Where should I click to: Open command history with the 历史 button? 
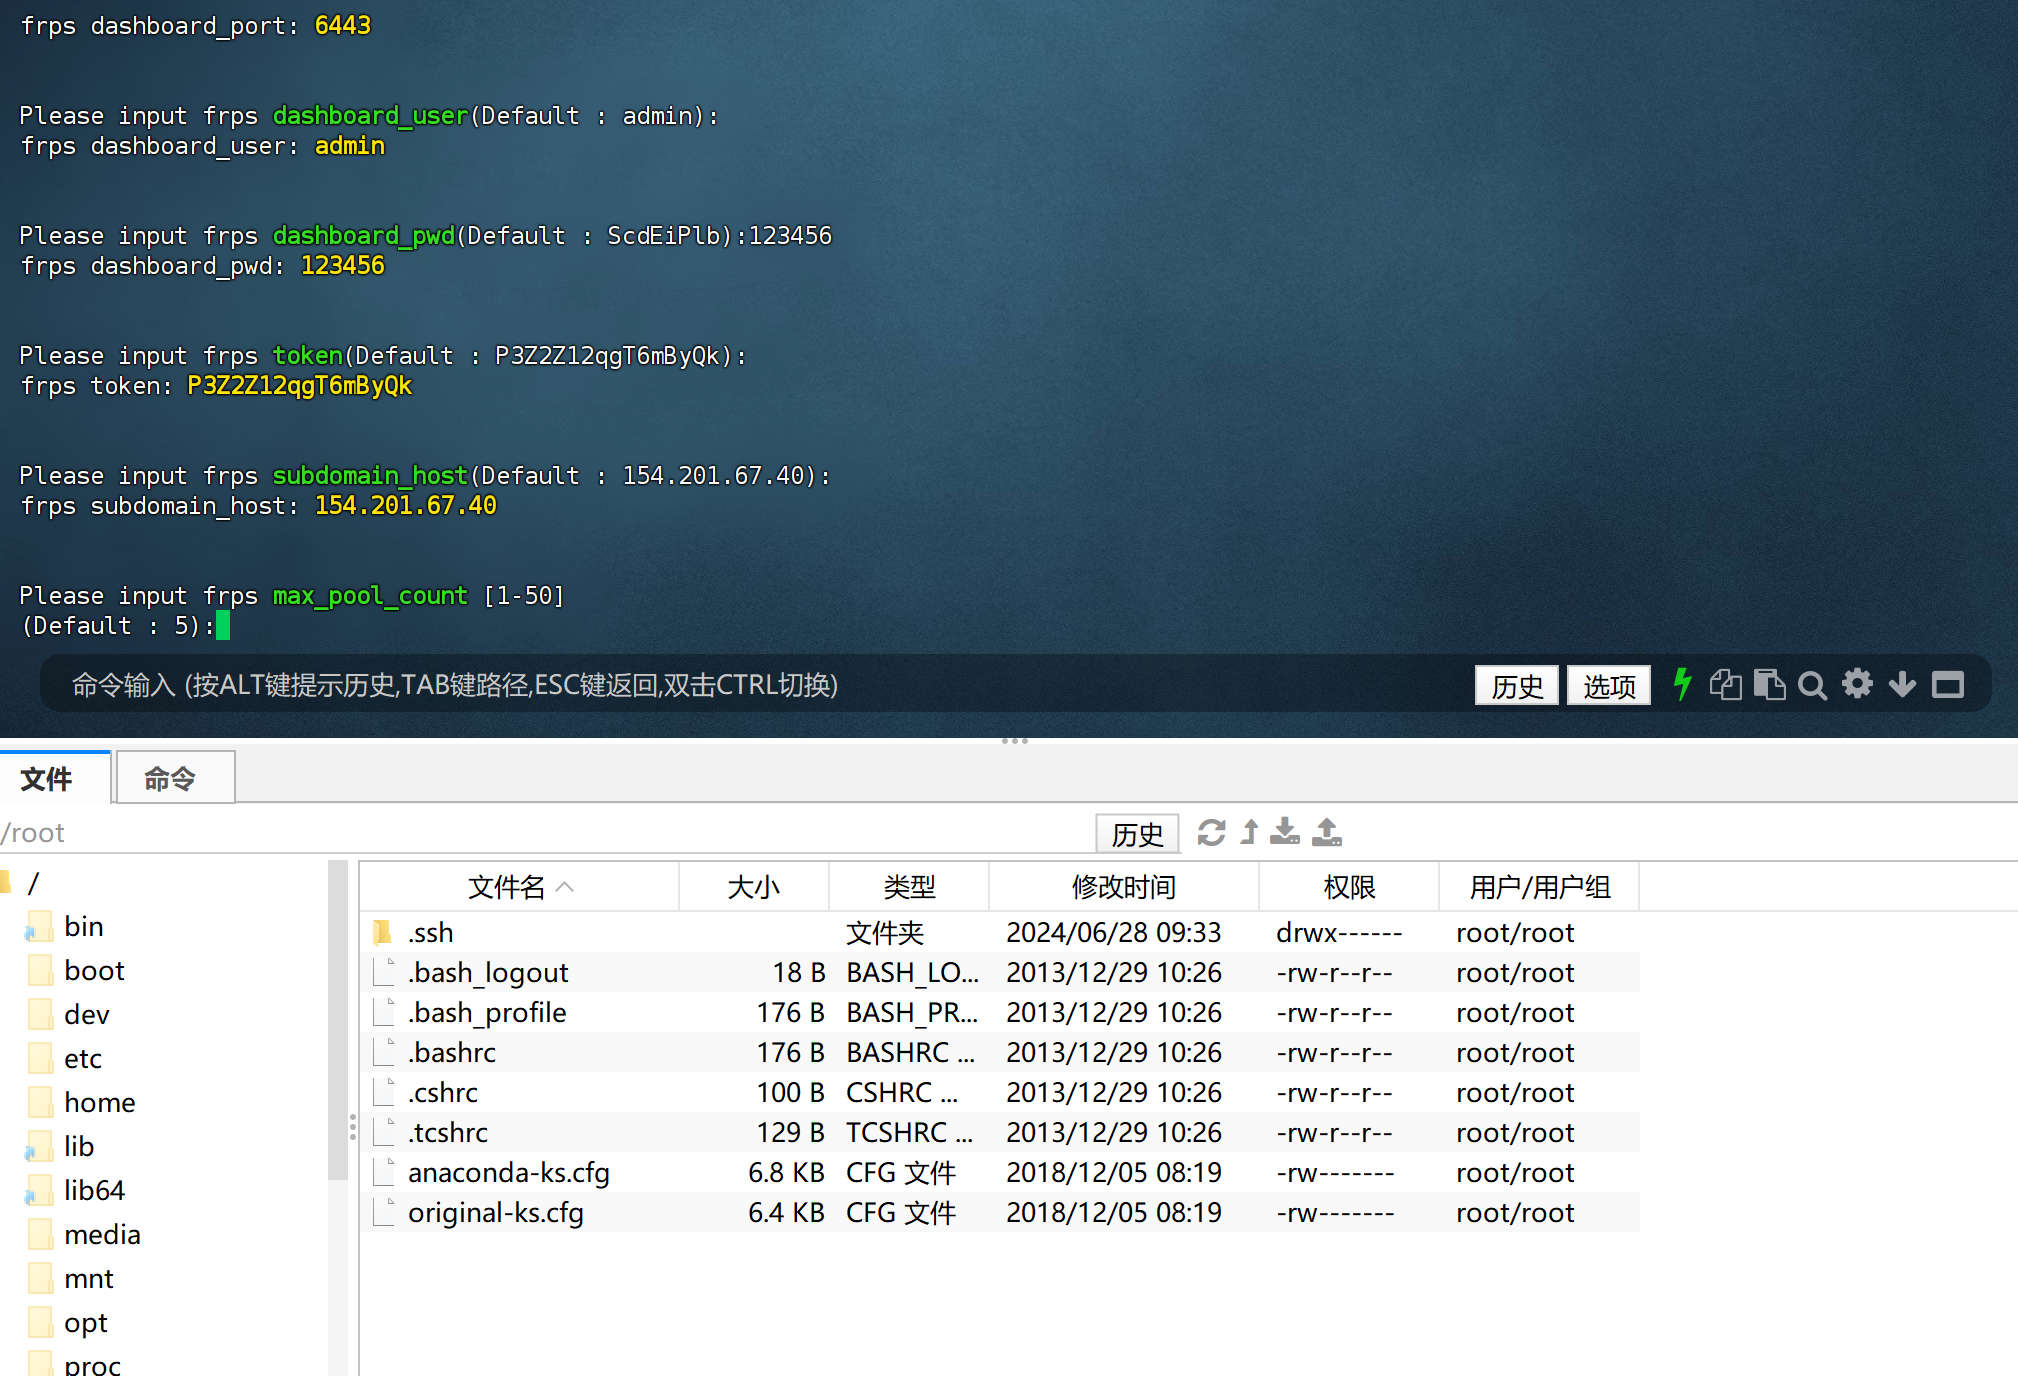click(x=1516, y=685)
